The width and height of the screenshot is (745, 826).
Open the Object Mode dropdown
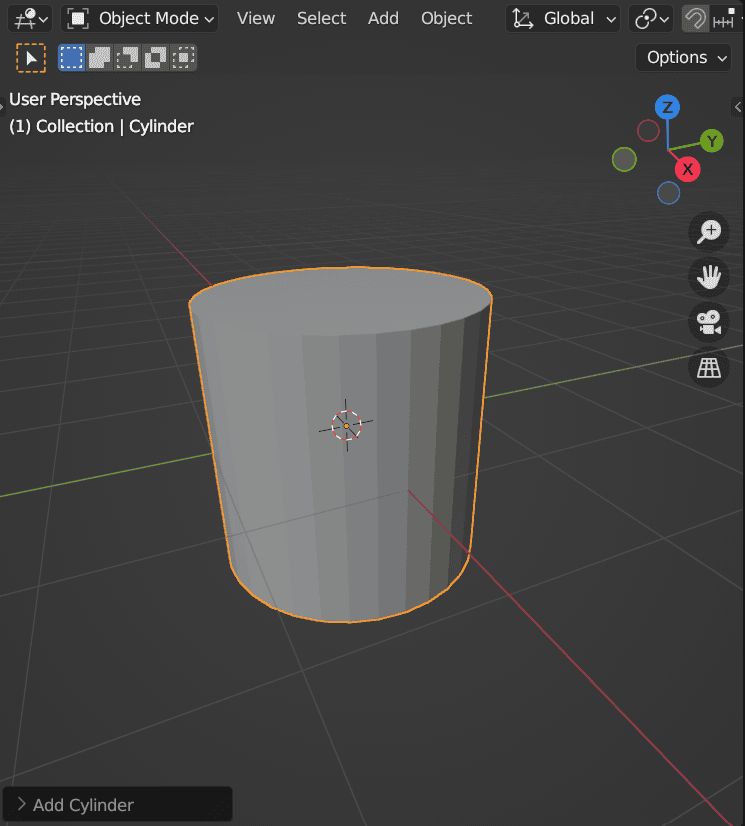(140, 19)
